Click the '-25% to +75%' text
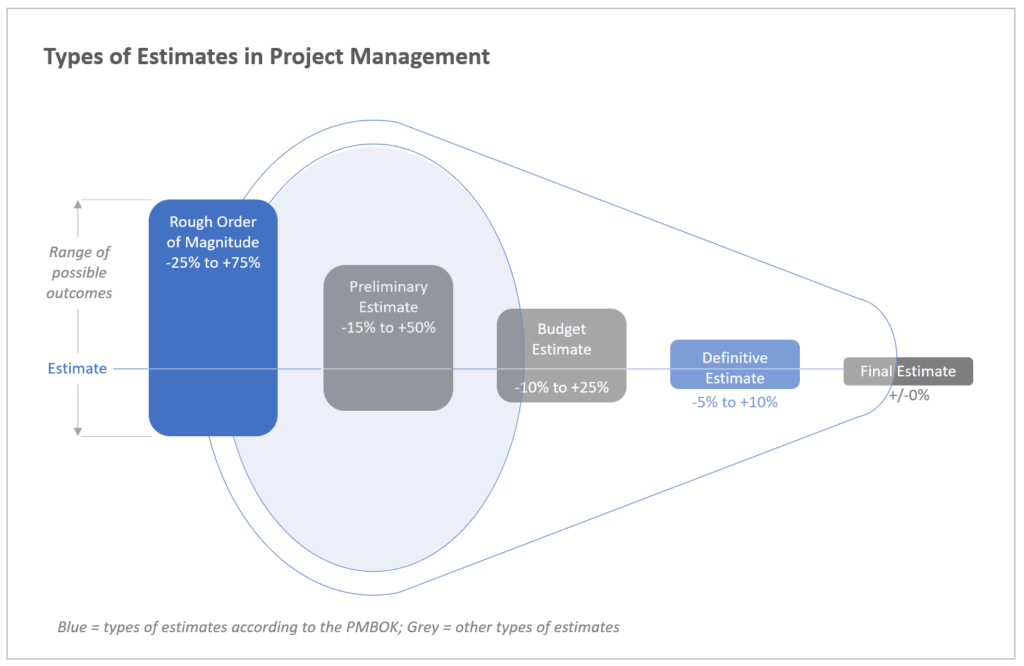The width and height of the screenshot is (1024, 666). tap(213, 262)
